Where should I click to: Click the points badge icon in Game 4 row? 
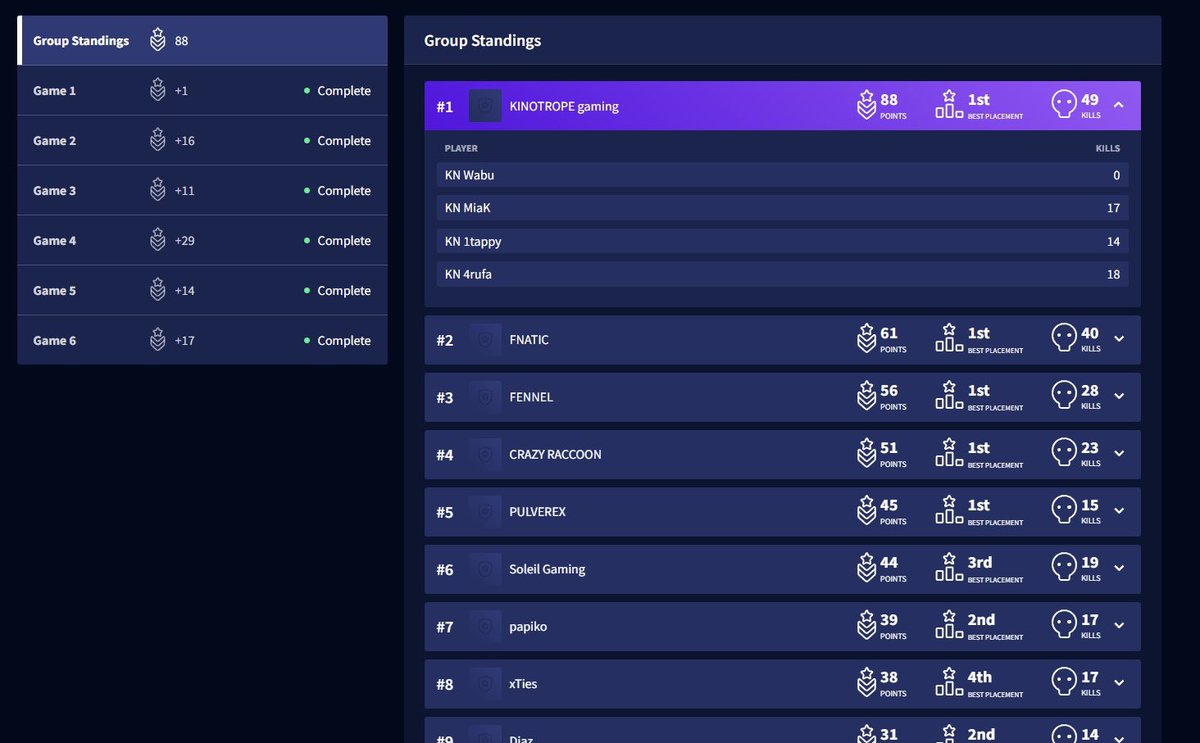157,240
